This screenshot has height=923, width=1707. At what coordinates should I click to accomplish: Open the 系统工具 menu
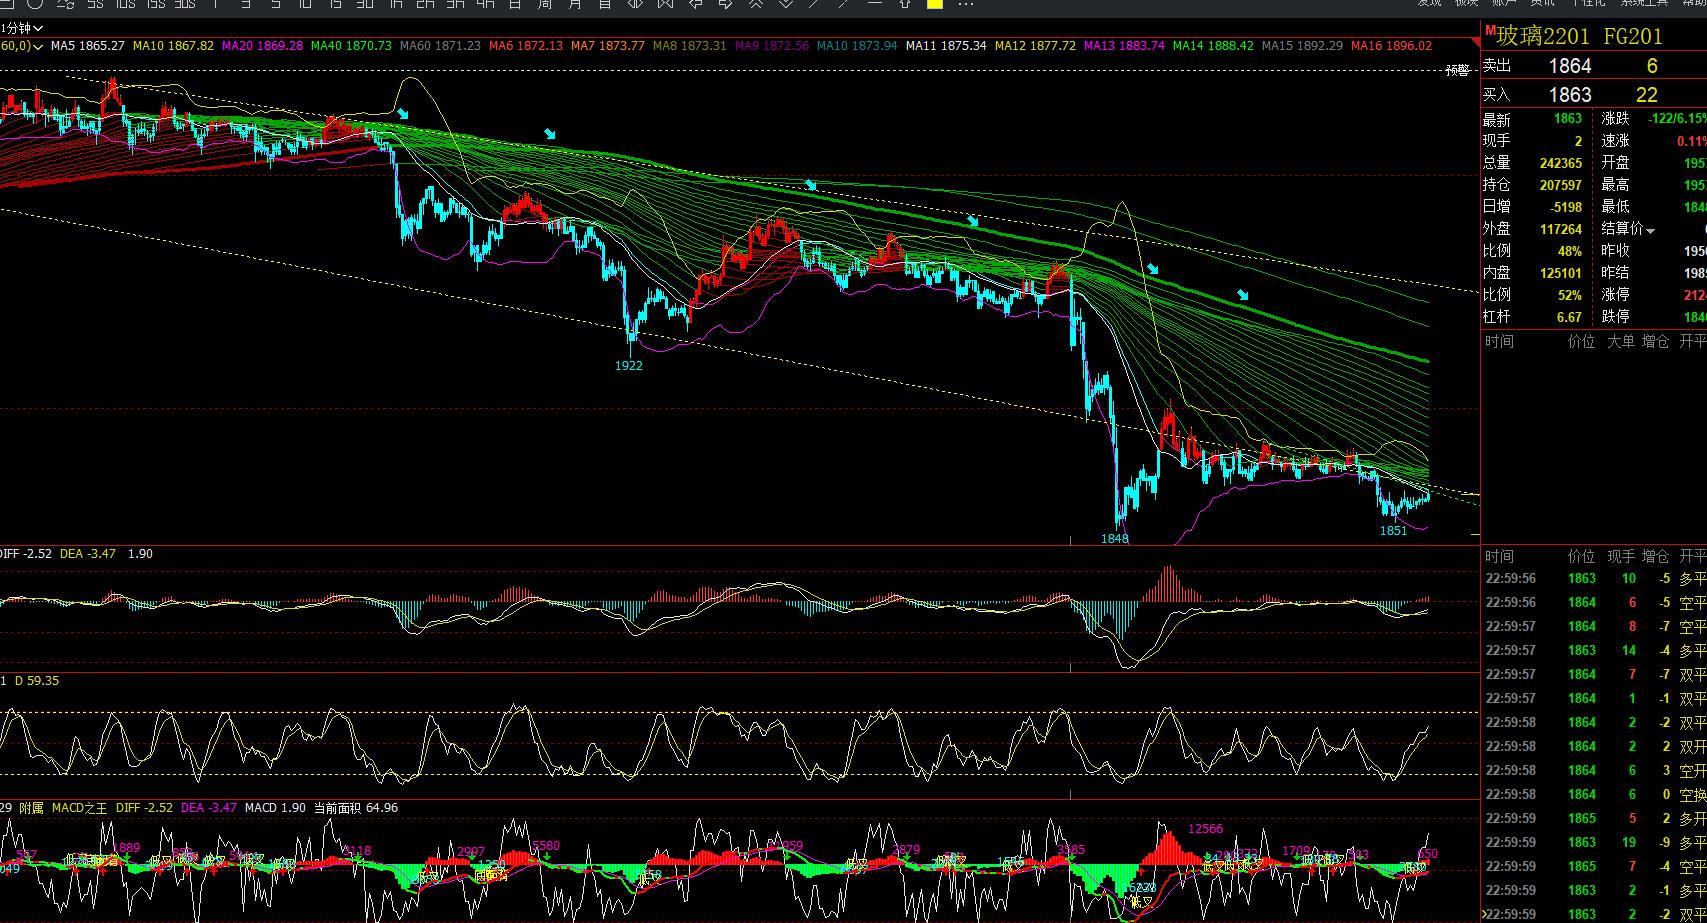1645,3
